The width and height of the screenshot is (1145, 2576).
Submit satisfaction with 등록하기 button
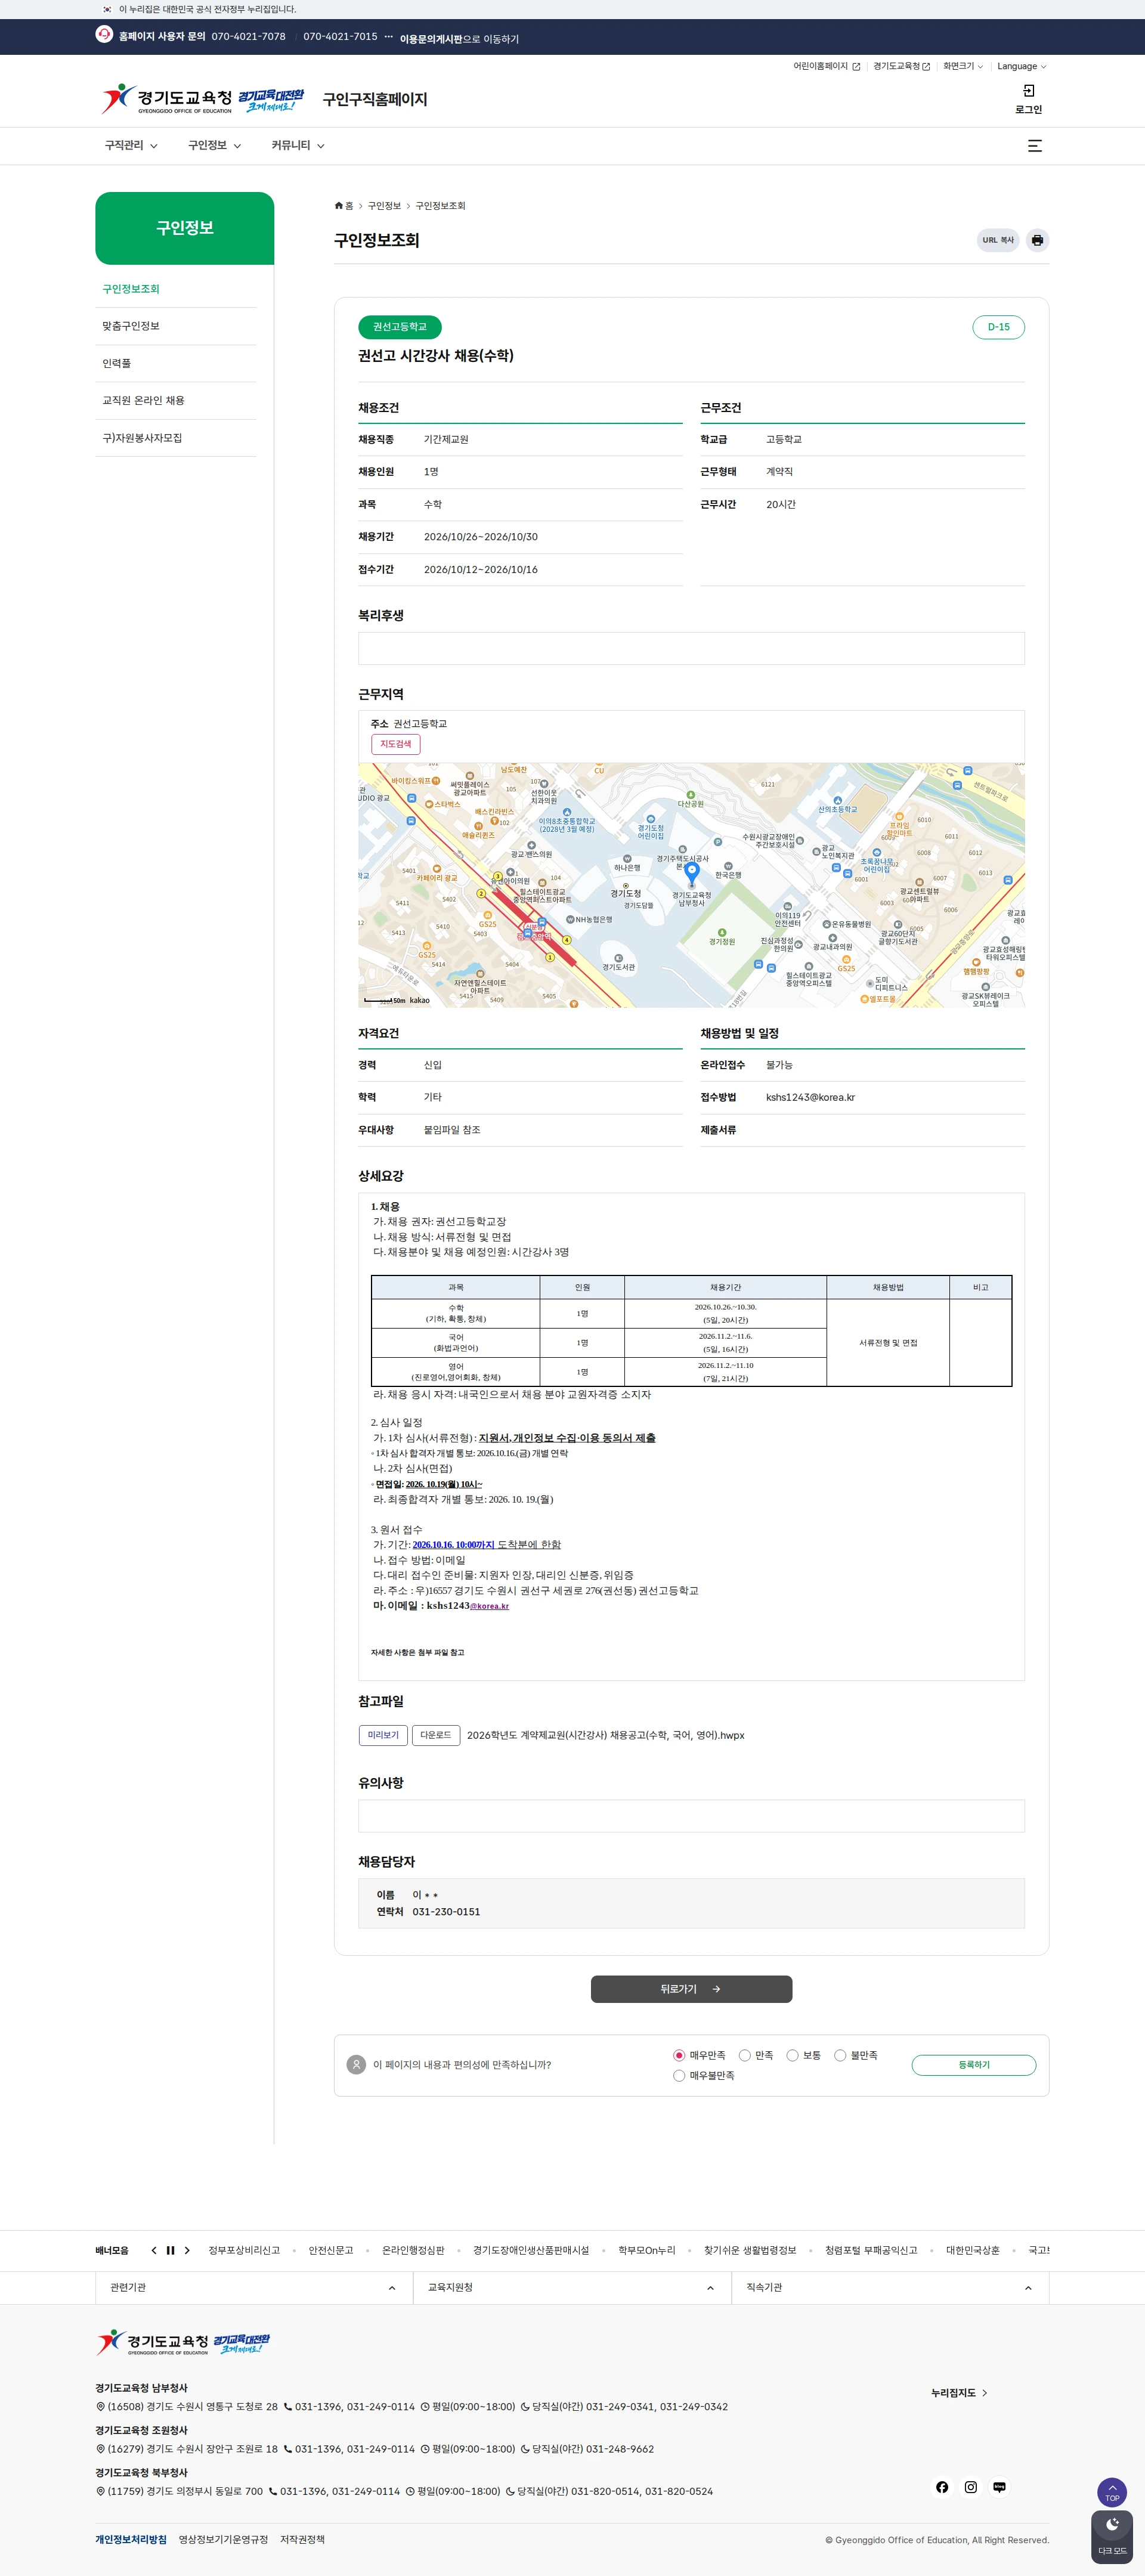coord(973,2065)
